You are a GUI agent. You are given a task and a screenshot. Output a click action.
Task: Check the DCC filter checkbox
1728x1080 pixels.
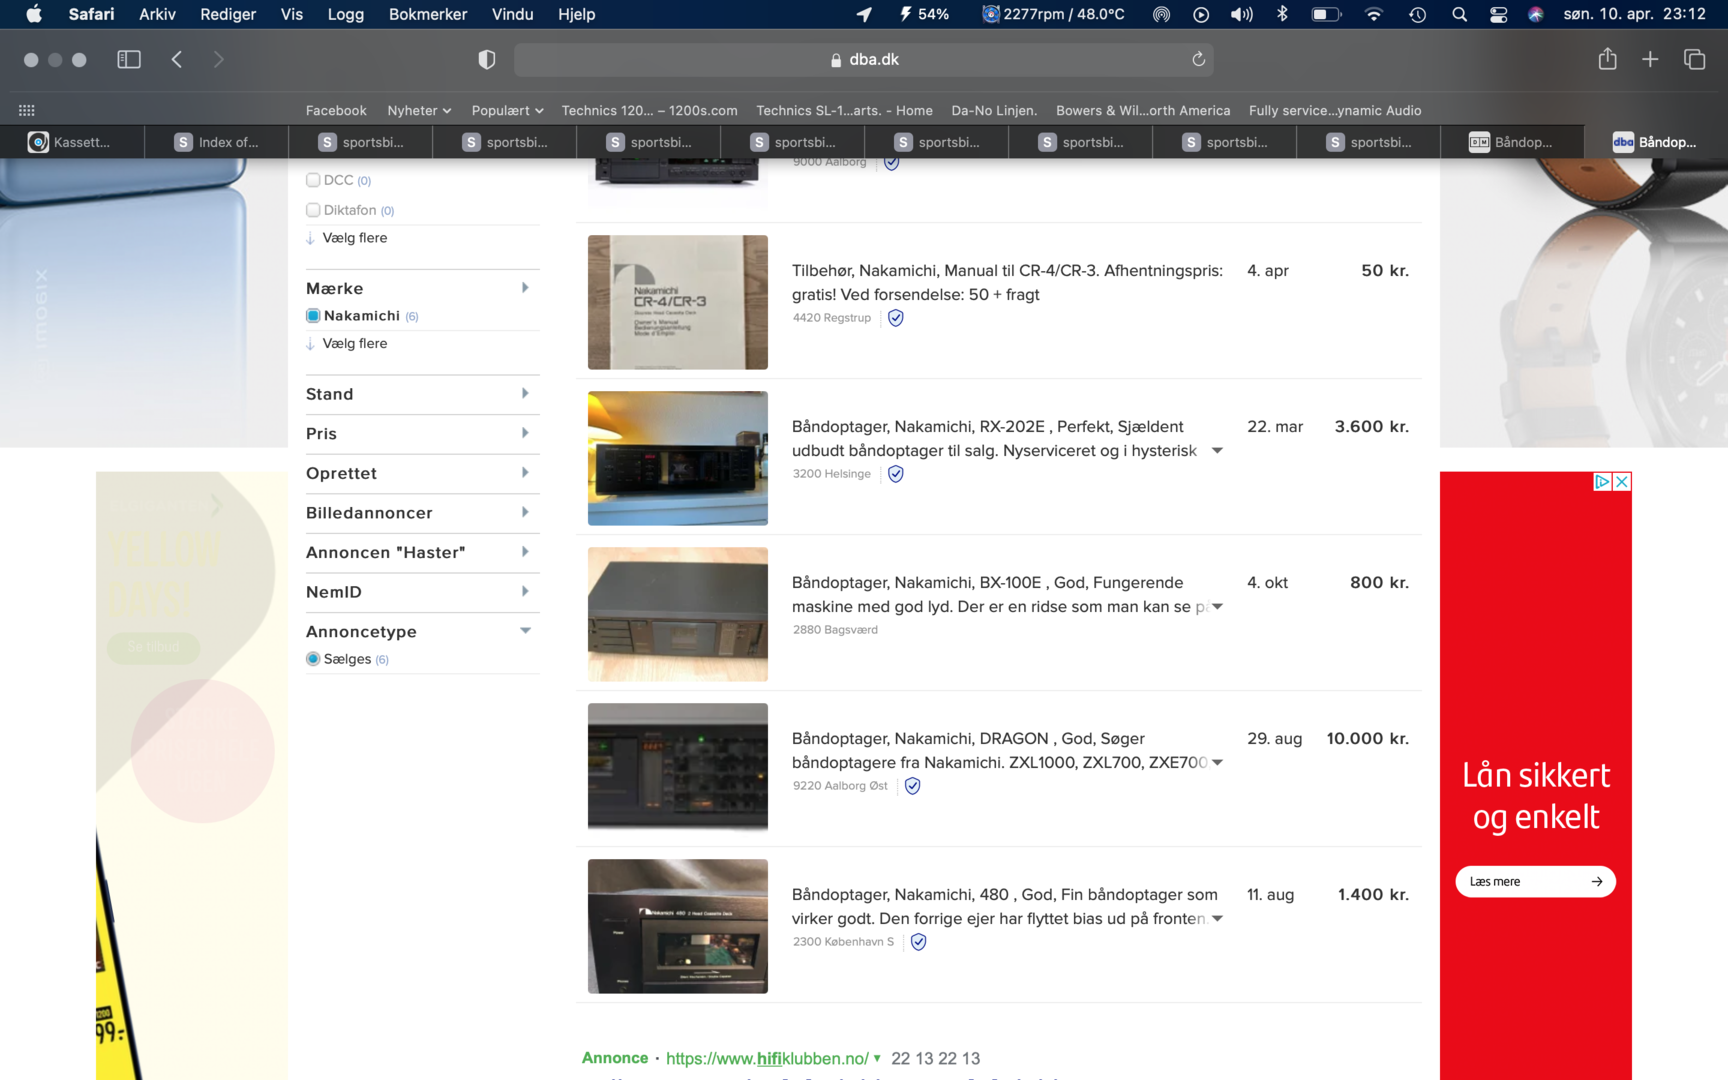click(x=313, y=180)
